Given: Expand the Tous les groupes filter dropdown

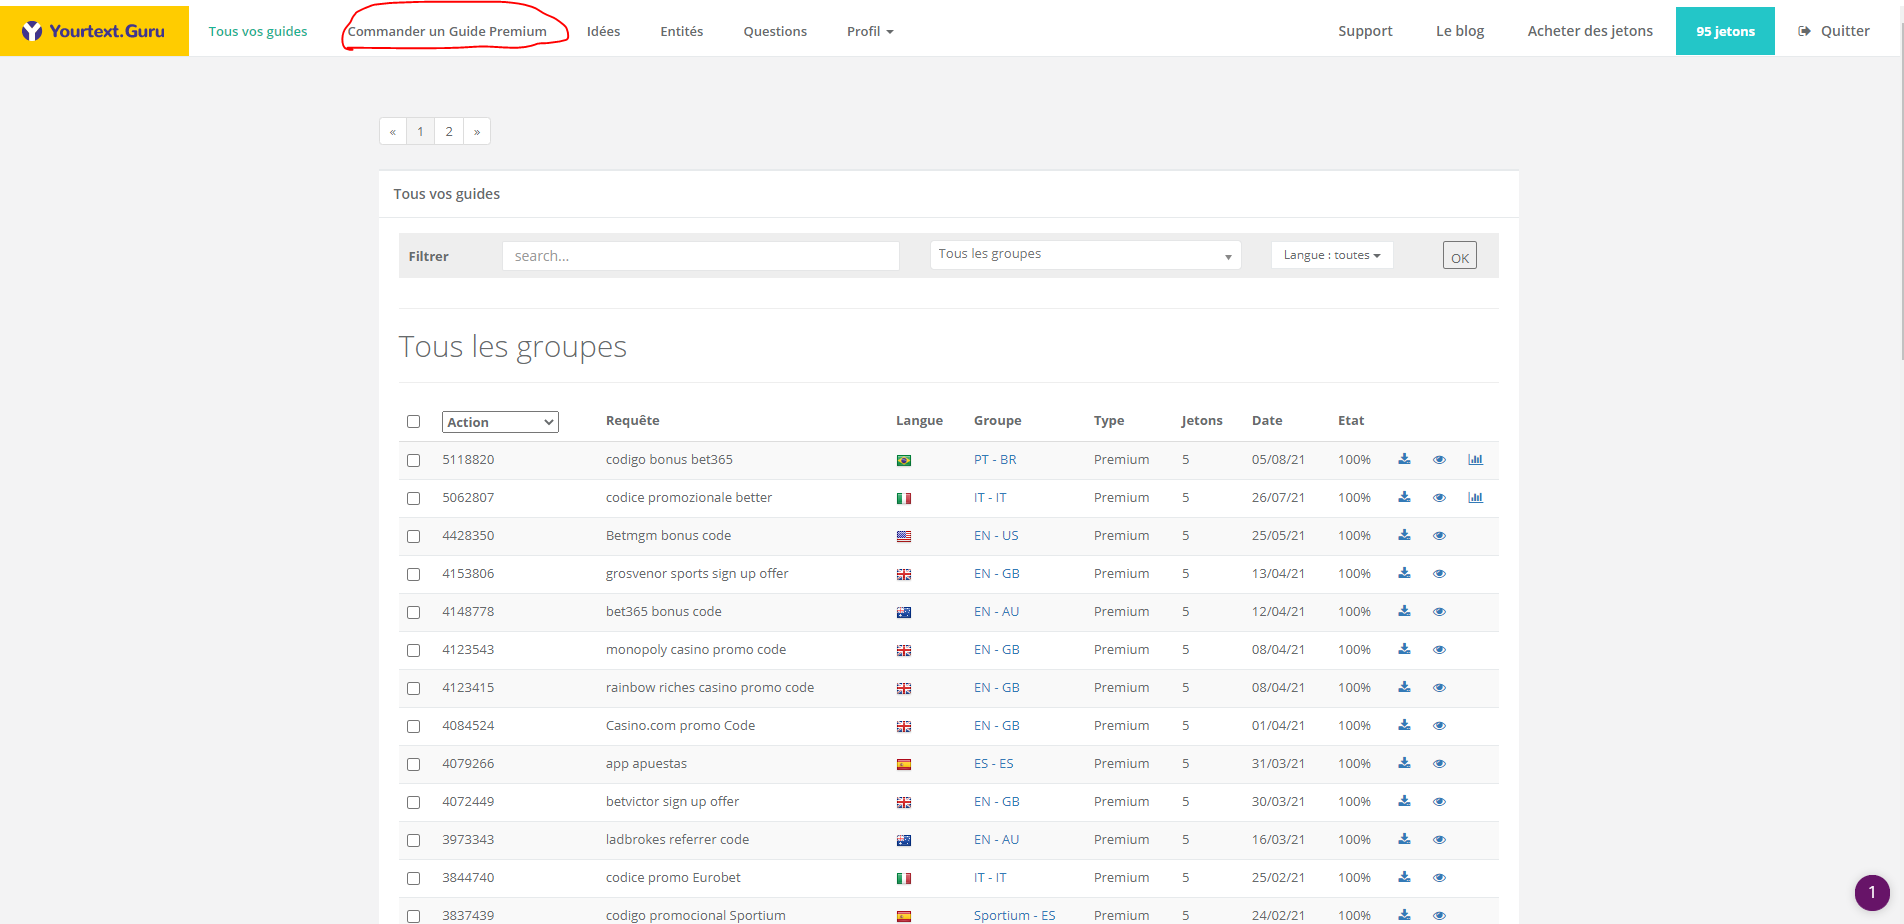Looking at the screenshot, I should pos(1085,255).
